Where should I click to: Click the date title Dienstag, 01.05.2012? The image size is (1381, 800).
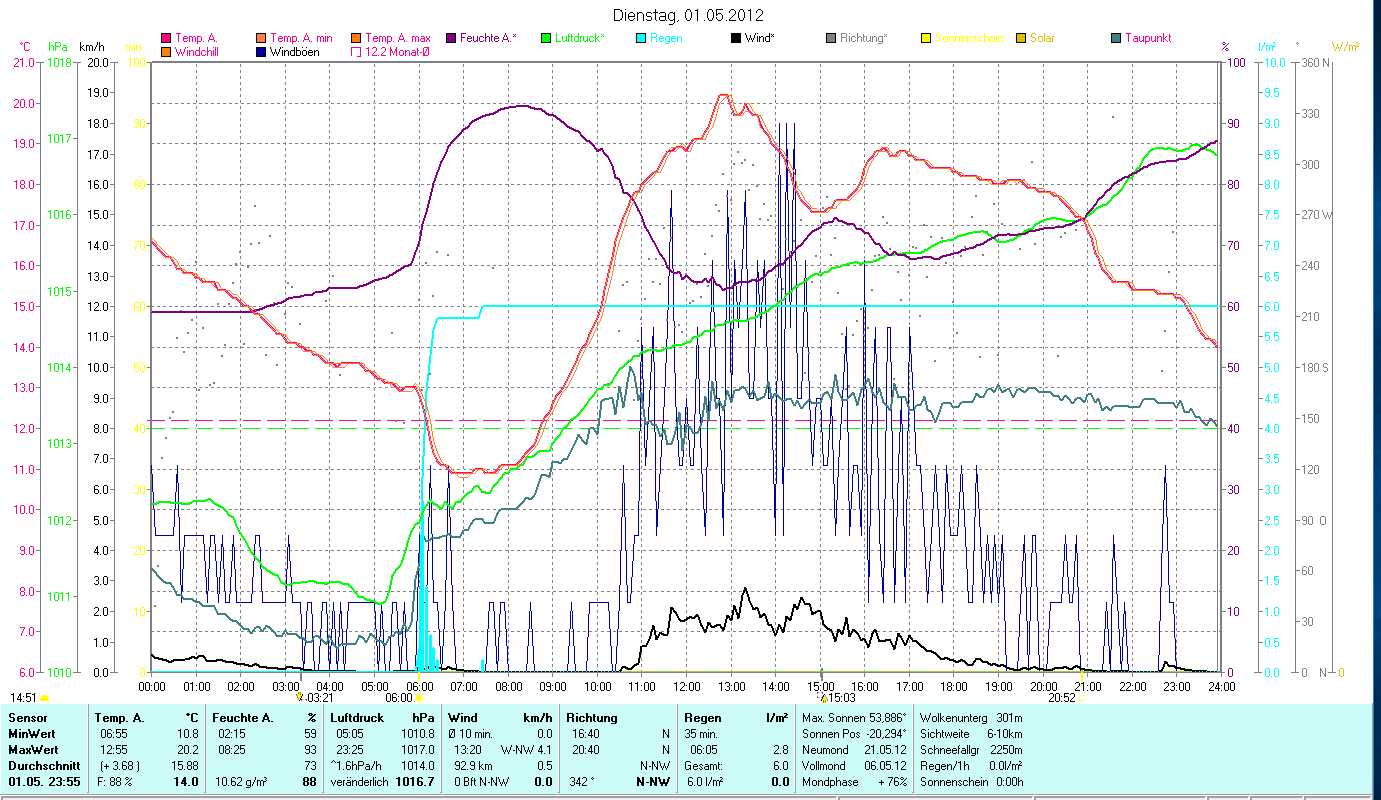688,15
